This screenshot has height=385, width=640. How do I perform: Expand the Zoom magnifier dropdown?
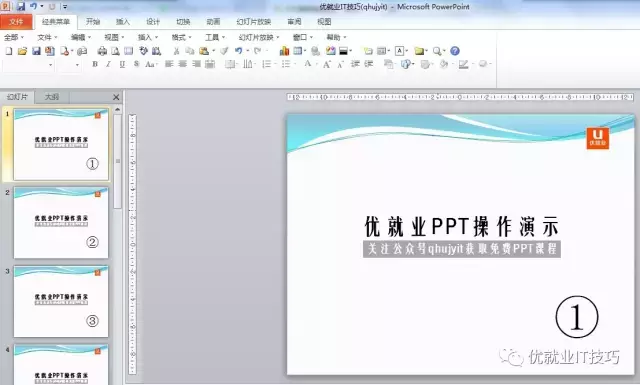click(444, 51)
